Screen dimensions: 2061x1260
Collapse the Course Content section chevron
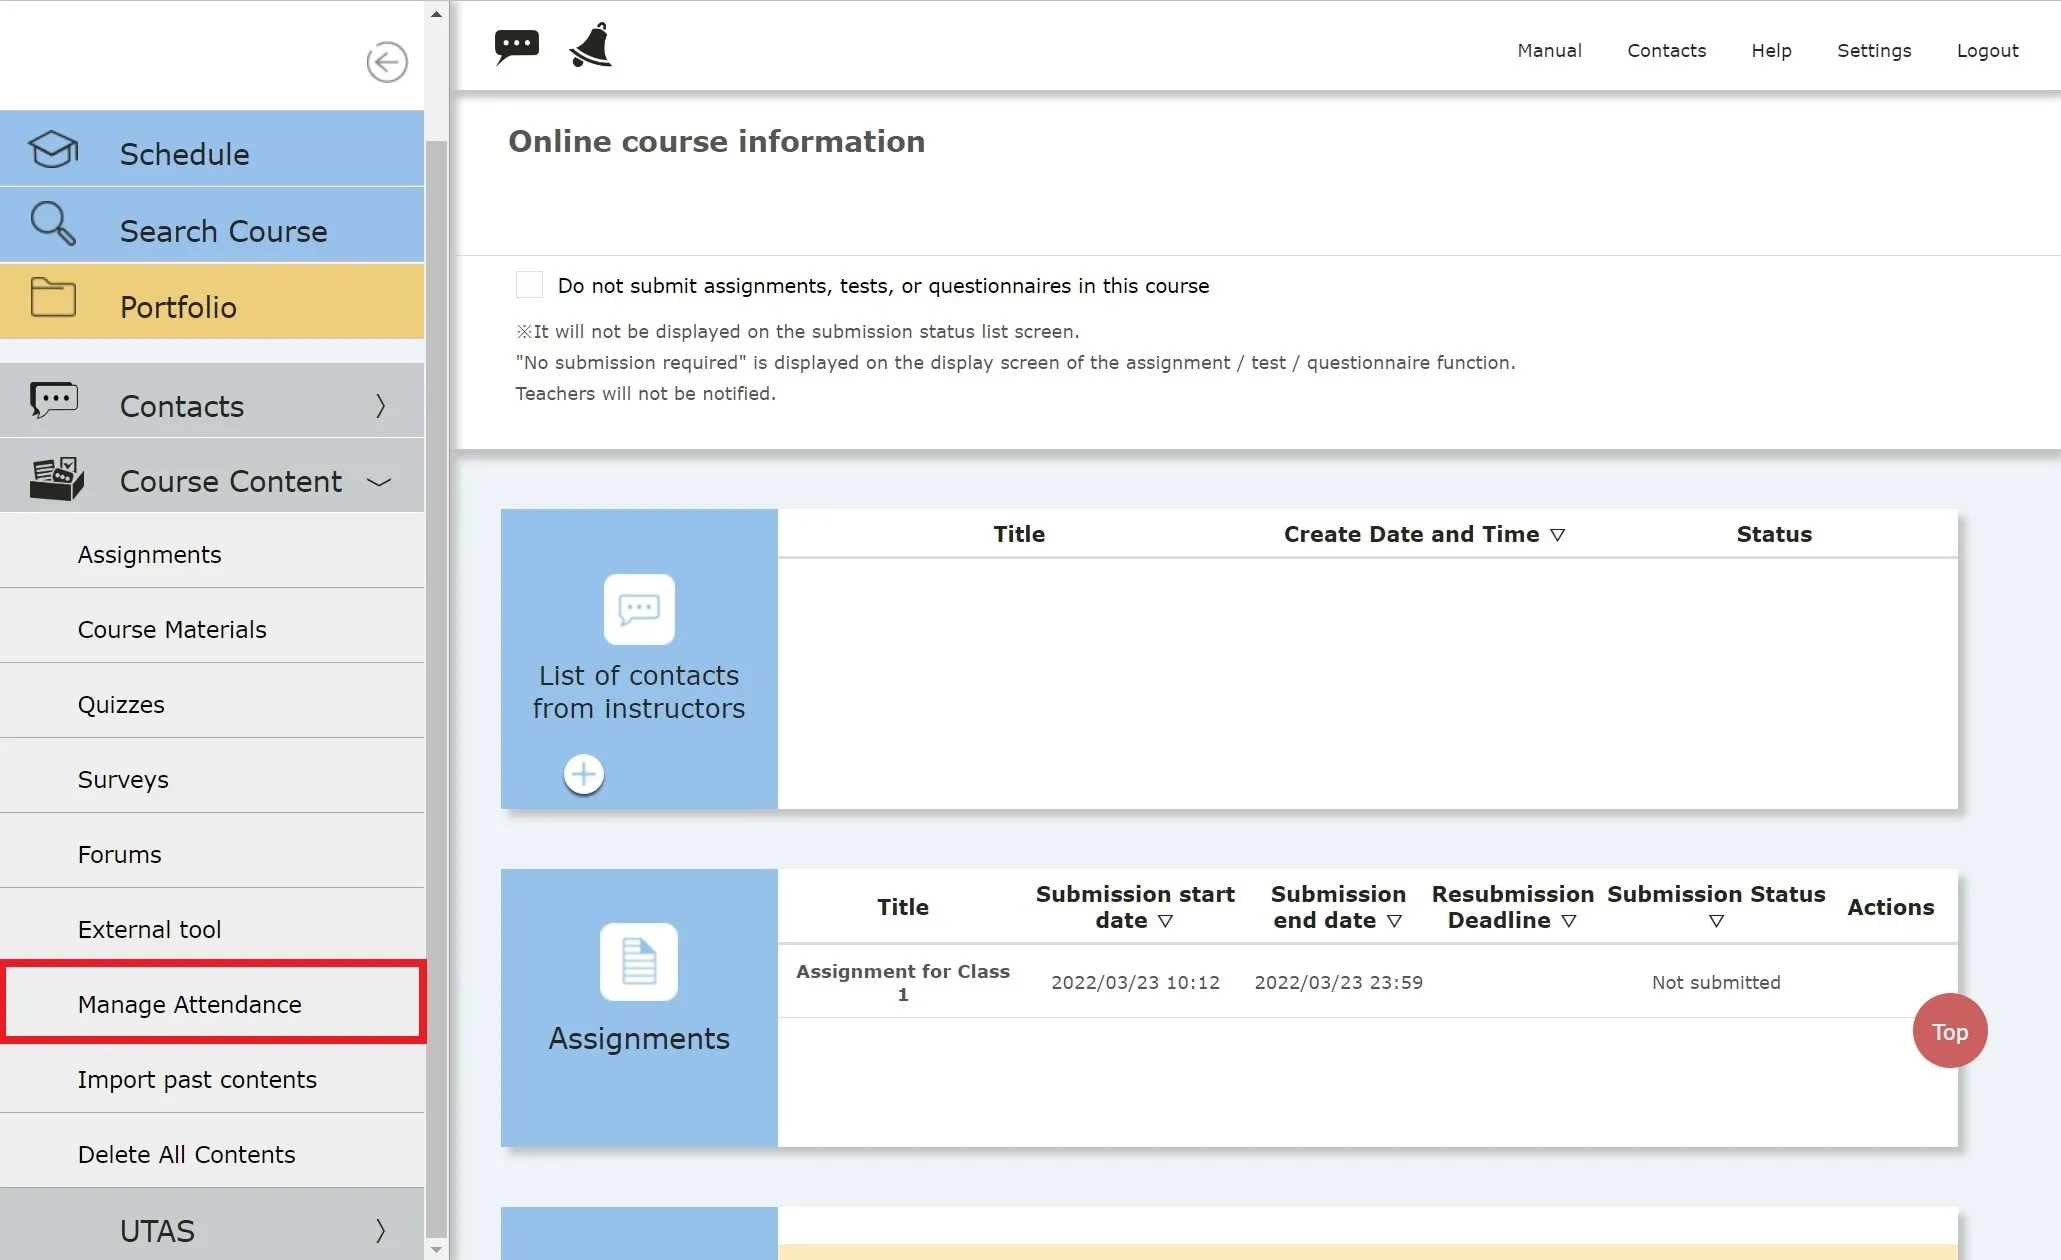pyautogui.click(x=378, y=482)
